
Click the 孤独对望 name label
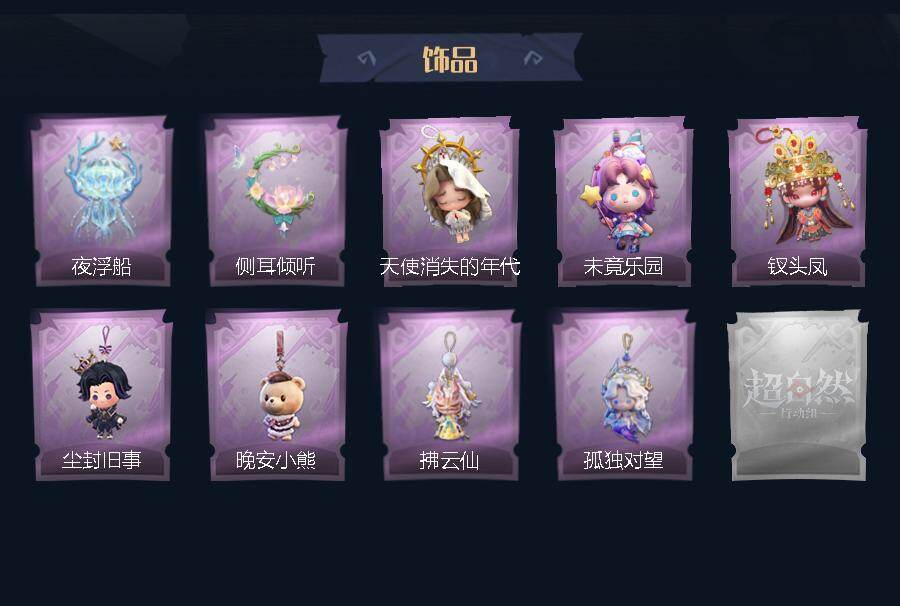point(623,460)
